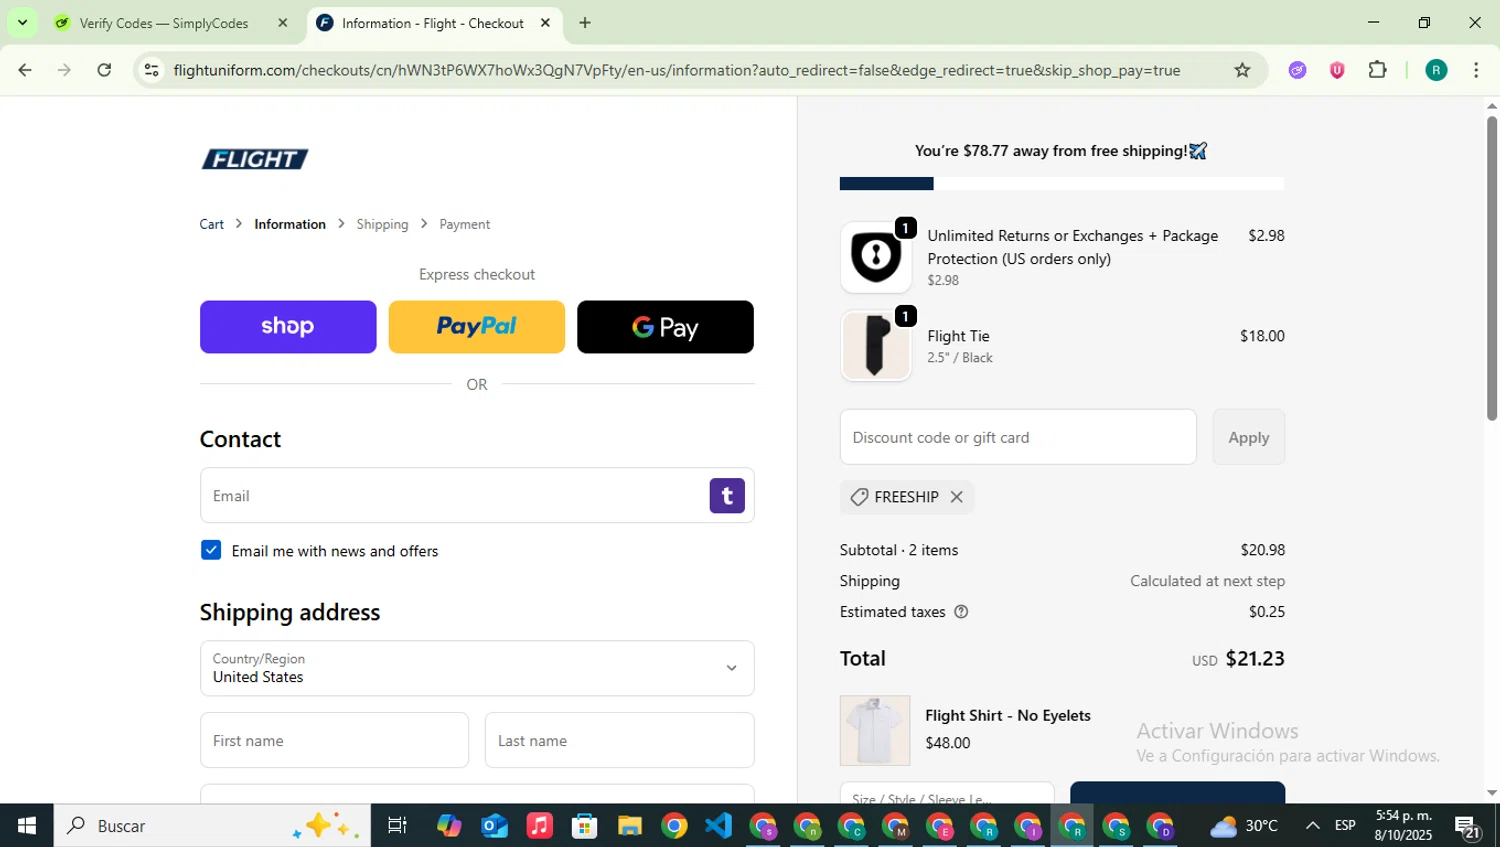Uncheck Email me with news and offers
The image size is (1500, 847).
[x=211, y=550]
